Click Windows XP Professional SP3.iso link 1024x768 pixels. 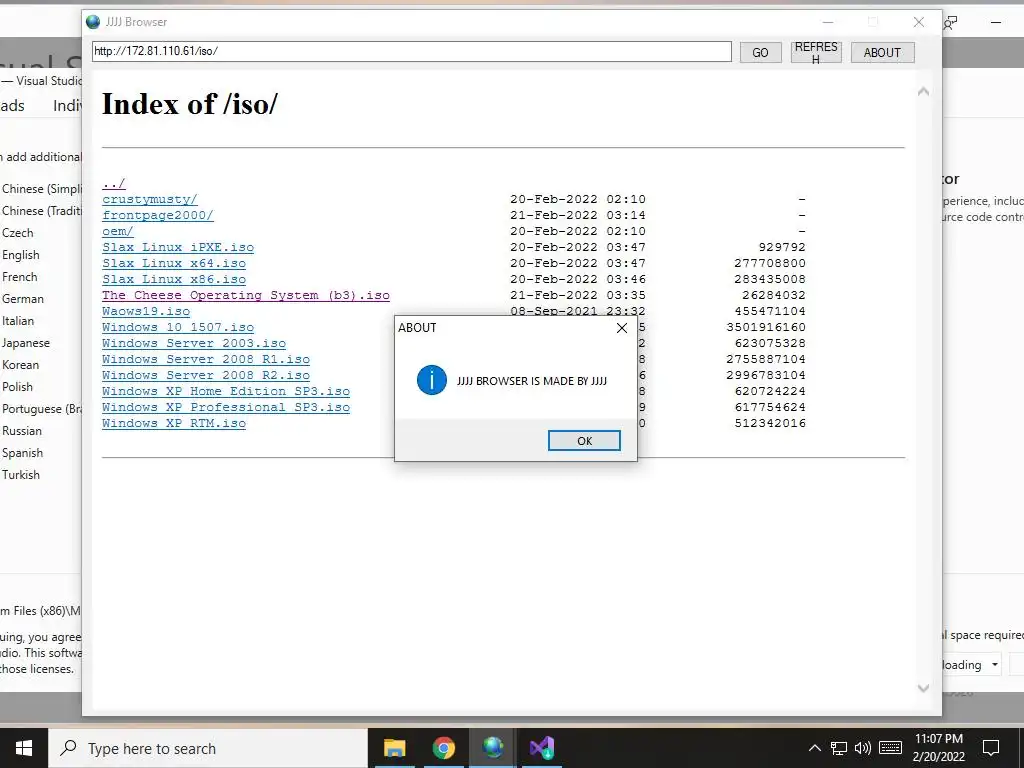pyautogui.click(x=226, y=407)
